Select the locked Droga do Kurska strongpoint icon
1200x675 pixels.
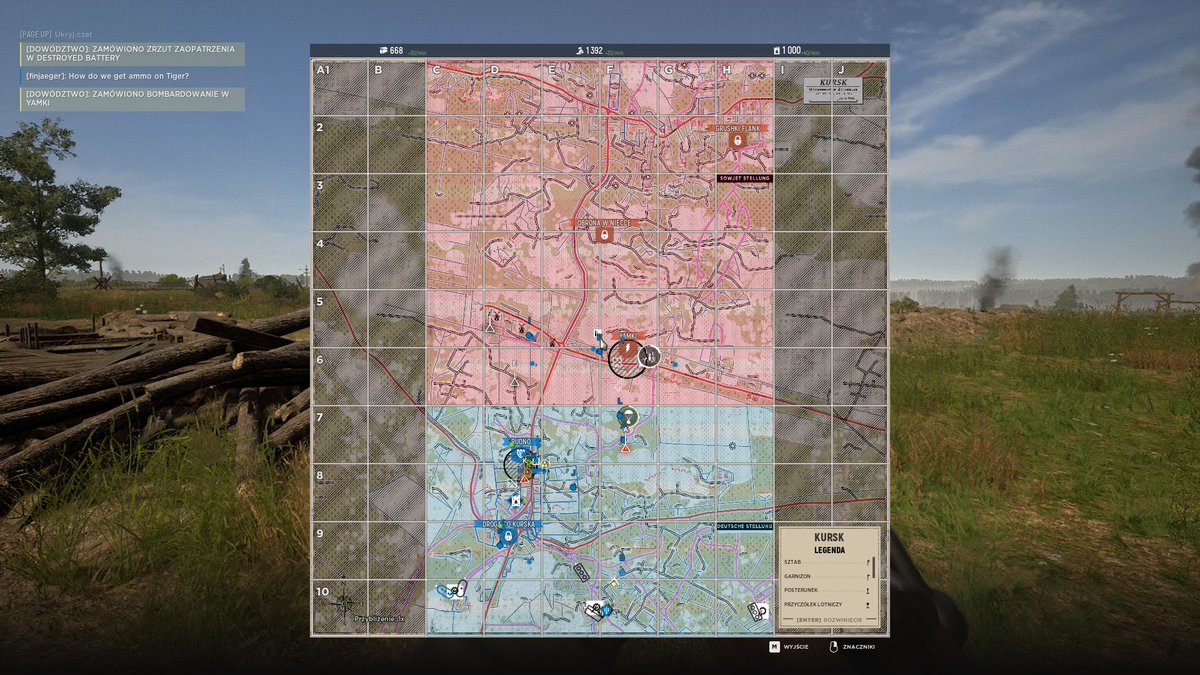(508, 537)
